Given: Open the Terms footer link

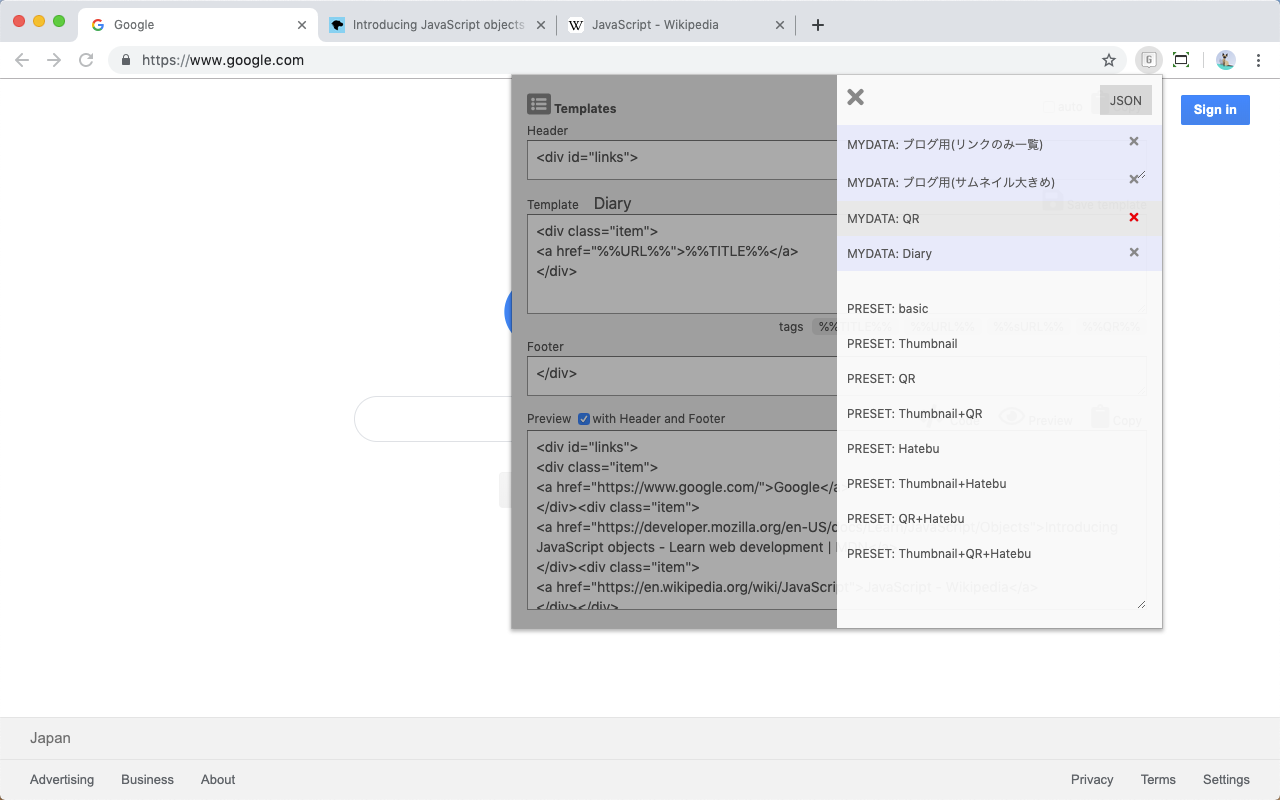Looking at the screenshot, I should click(1158, 780).
